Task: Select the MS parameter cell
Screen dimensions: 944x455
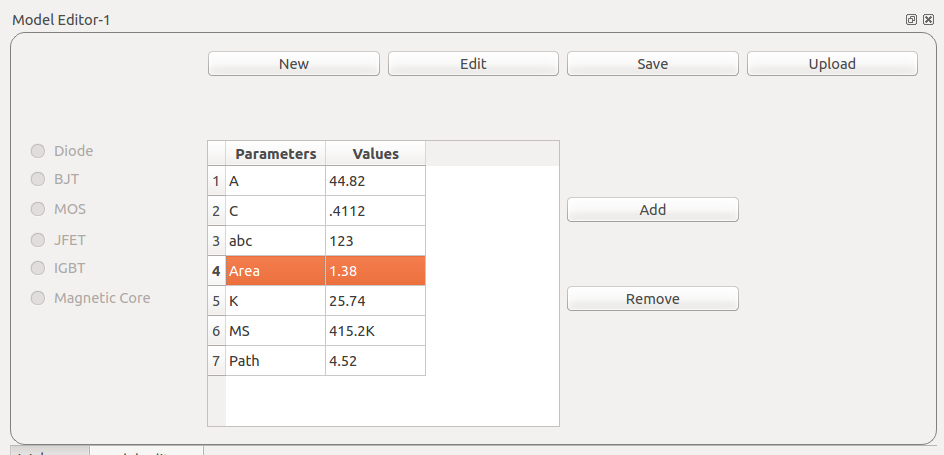Action: coord(276,330)
